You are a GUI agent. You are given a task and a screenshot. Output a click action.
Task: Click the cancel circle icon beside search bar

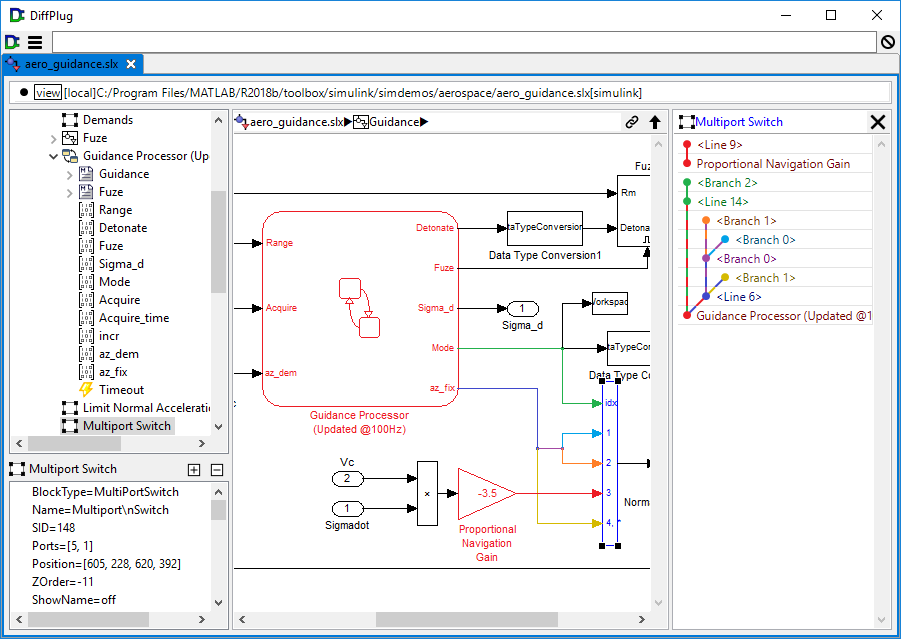point(888,42)
